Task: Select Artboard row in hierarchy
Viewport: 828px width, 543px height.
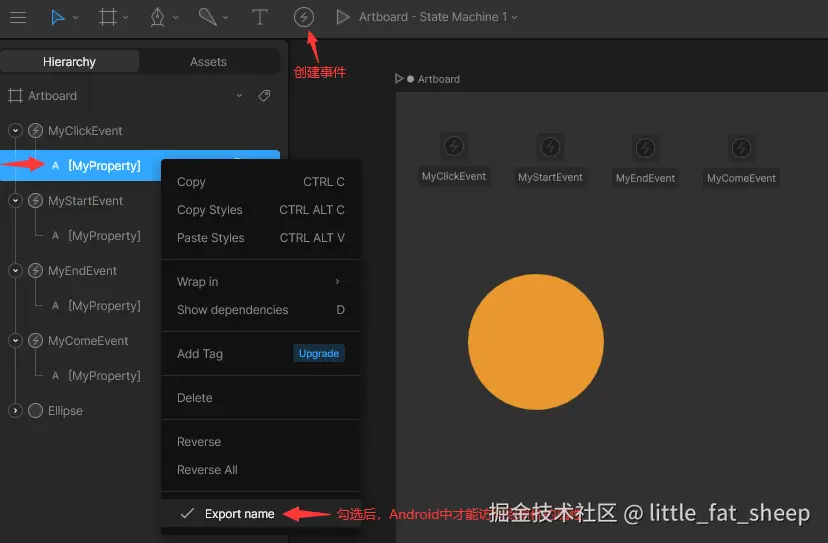Action: click(x=52, y=96)
